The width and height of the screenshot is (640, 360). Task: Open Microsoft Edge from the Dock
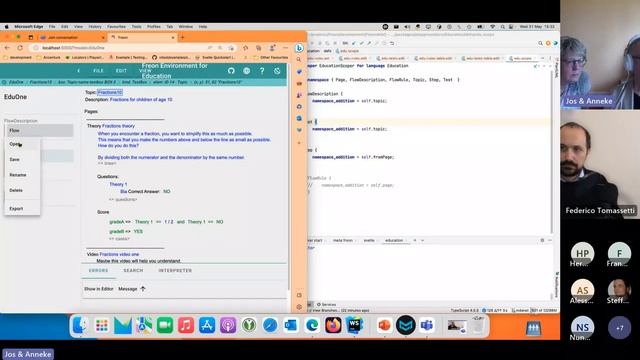coord(312,326)
